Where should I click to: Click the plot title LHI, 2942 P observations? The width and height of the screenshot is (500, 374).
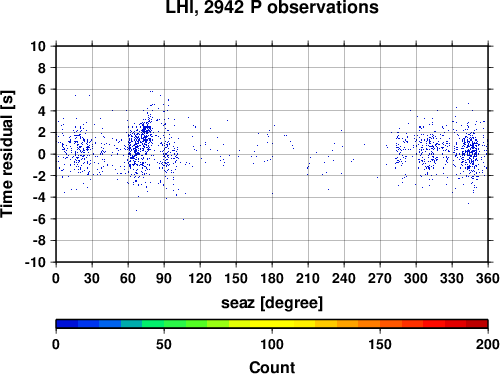click(x=272, y=7)
